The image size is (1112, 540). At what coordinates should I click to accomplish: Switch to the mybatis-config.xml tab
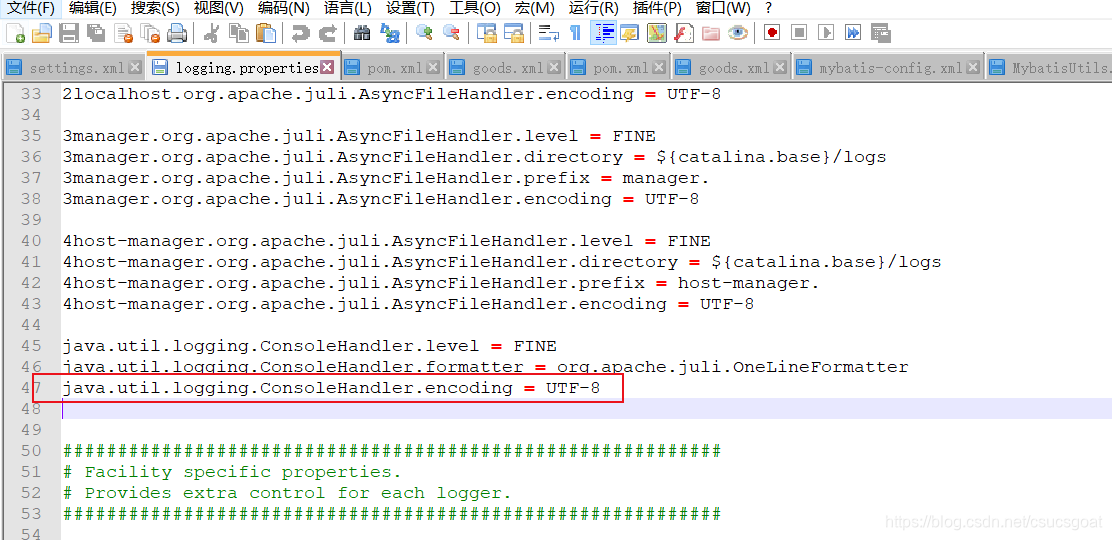click(x=891, y=68)
